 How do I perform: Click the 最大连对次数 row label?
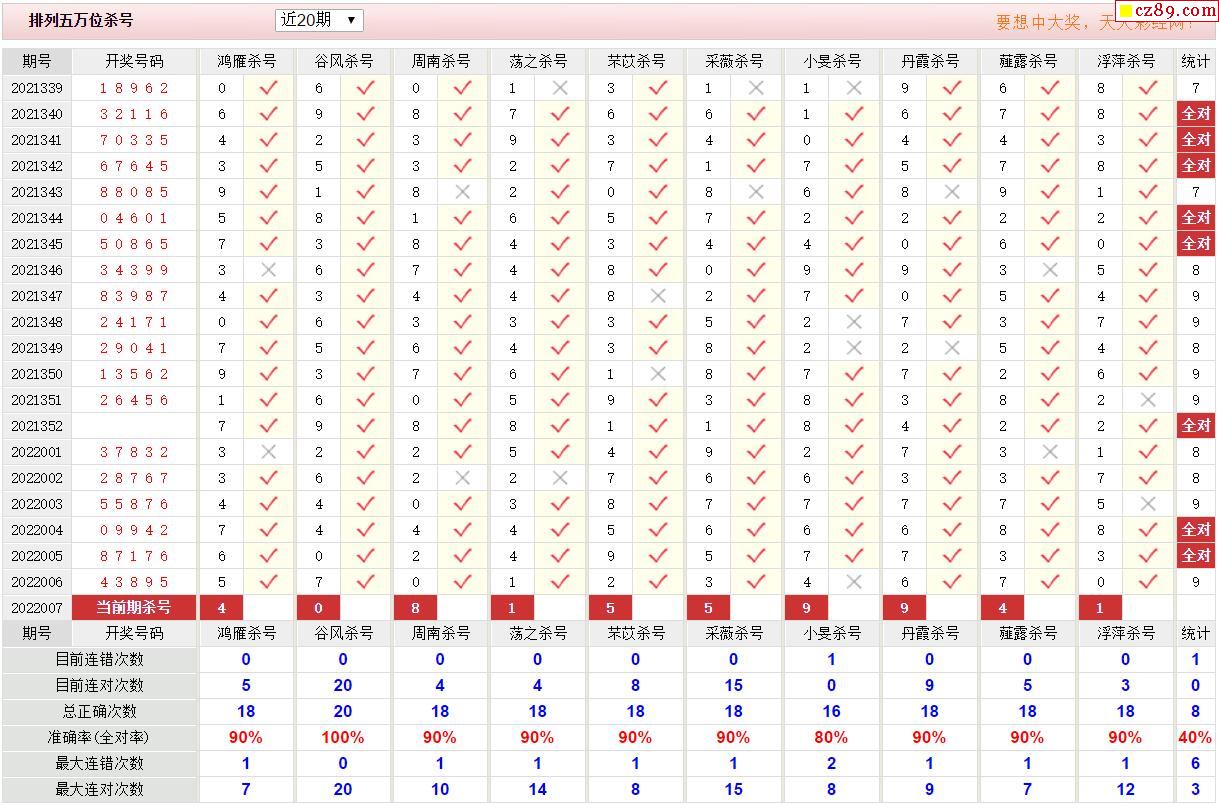coord(100,790)
